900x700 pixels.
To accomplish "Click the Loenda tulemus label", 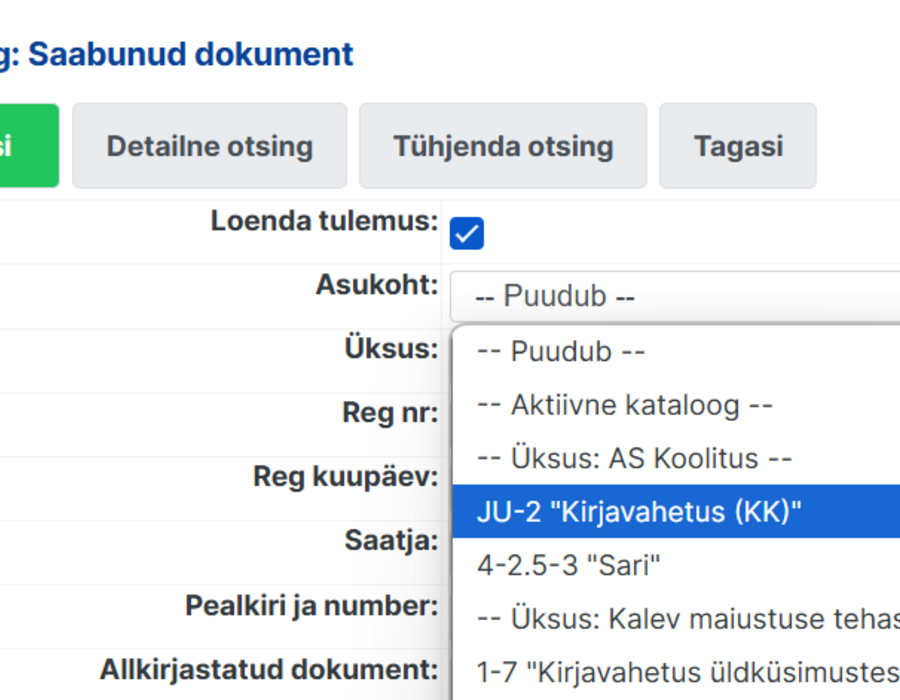I will (324, 221).
